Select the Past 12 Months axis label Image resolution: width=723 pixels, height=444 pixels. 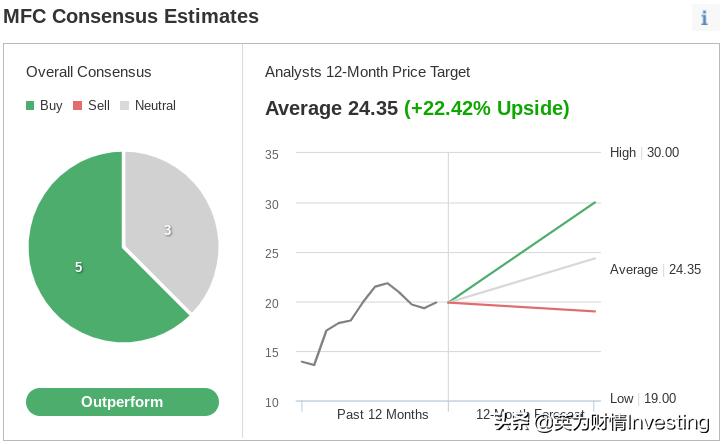coord(382,414)
